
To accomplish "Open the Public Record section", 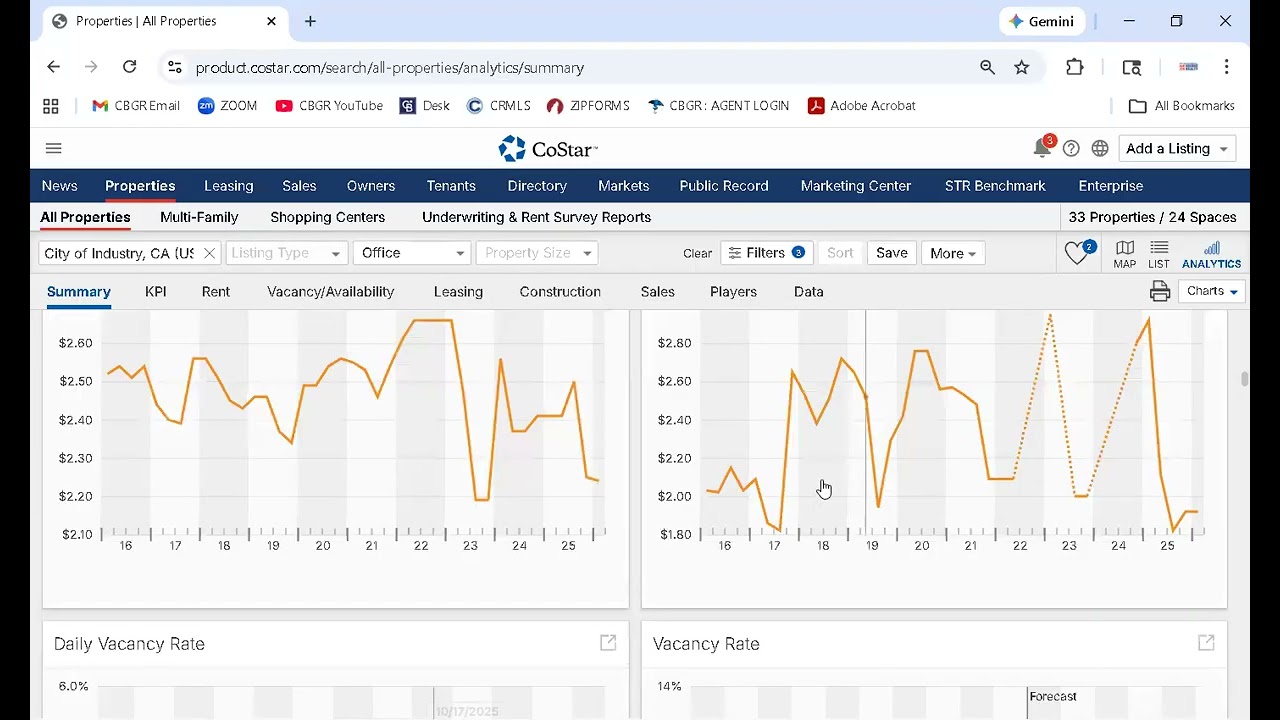I will coord(724,186).
